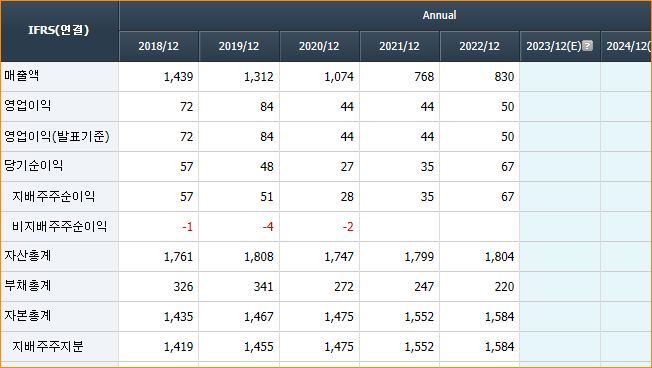The image size is (652, 368).
Task: Click the 지배주주순이익 row label
Action: coord(54,196)
